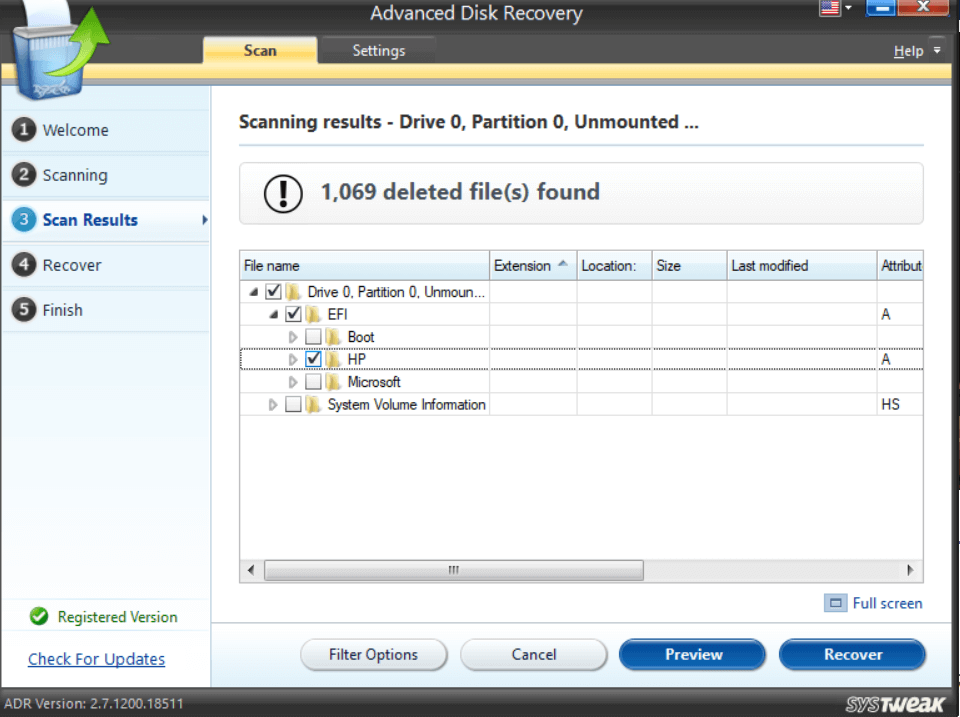Click the green Registered Version checkmark icon
The image size is (960, 717).
point(39,617)
